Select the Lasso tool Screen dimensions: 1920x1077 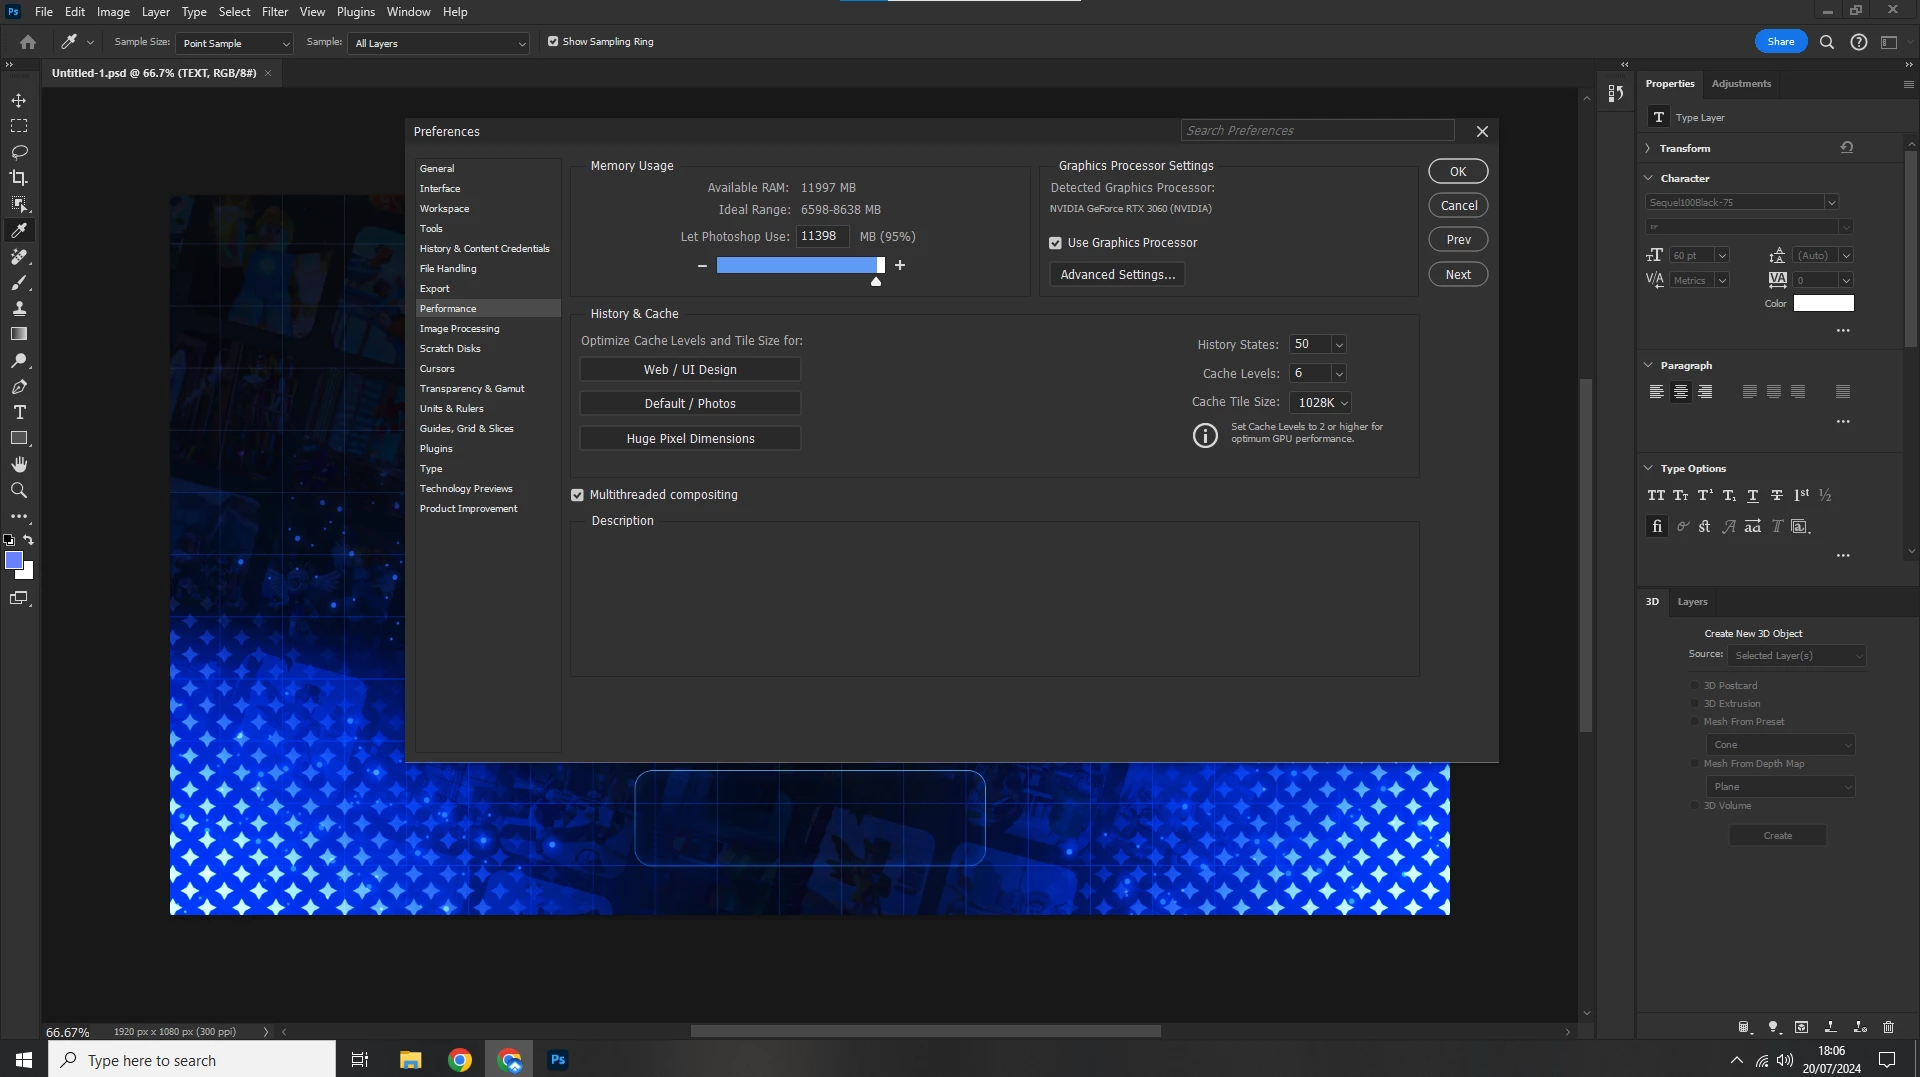[19, 152]
